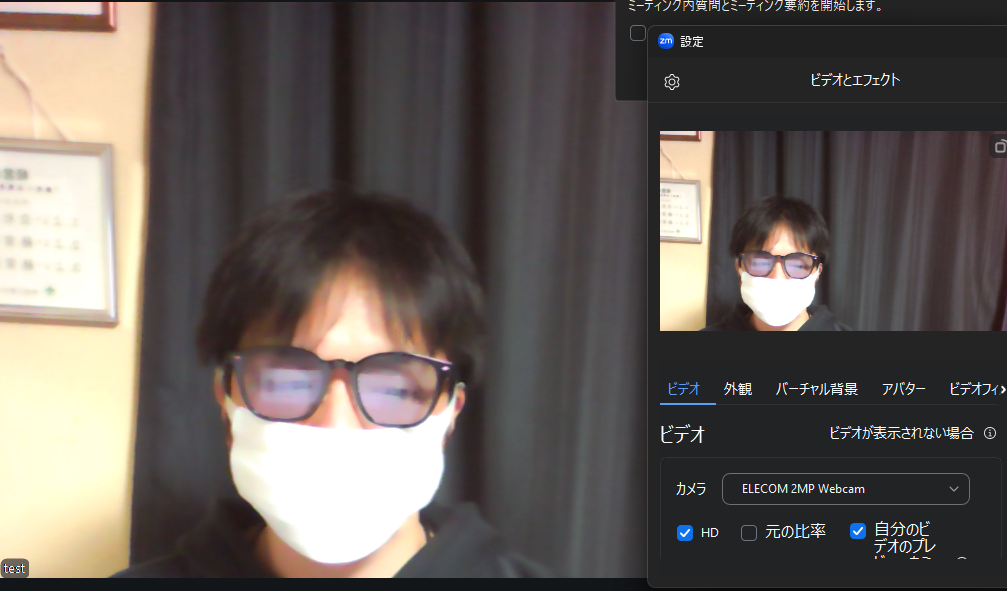Go to the truncated ビデオフィ tab

tap(972, 389)
